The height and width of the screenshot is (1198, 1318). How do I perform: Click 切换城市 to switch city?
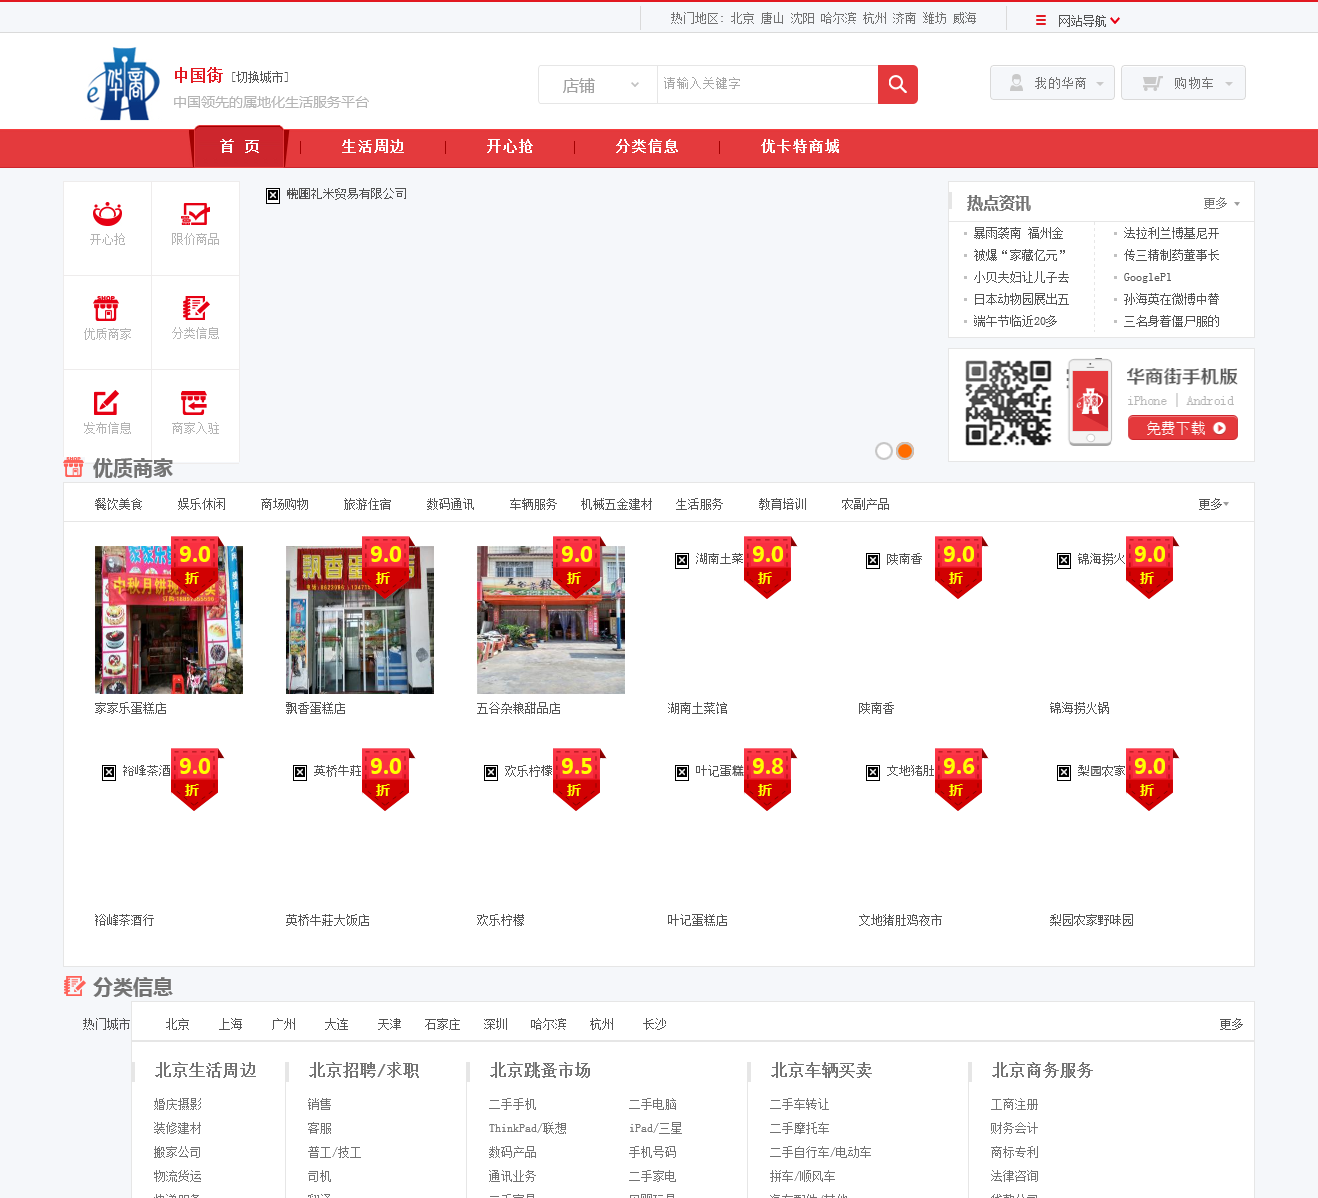pyautogui.click(x=260, y=77)
